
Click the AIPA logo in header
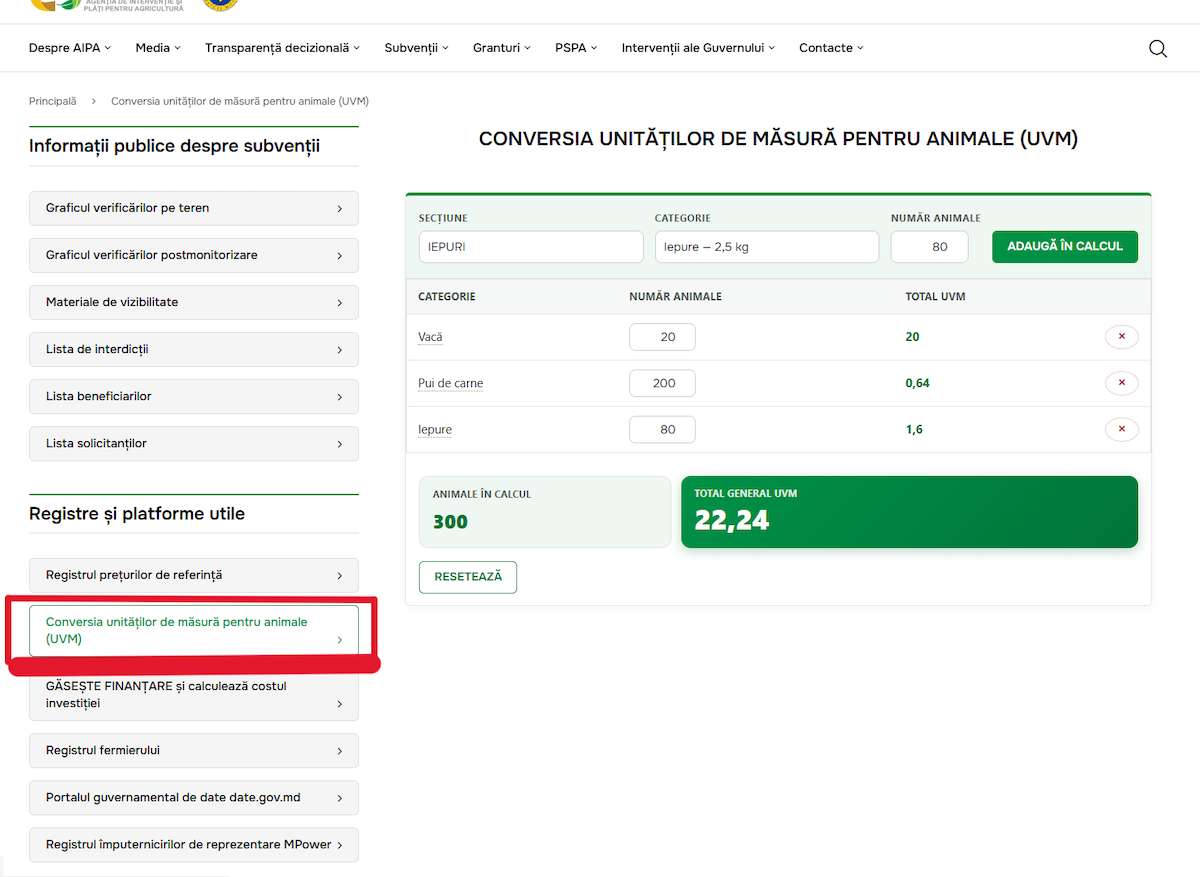tap(106, 5)
